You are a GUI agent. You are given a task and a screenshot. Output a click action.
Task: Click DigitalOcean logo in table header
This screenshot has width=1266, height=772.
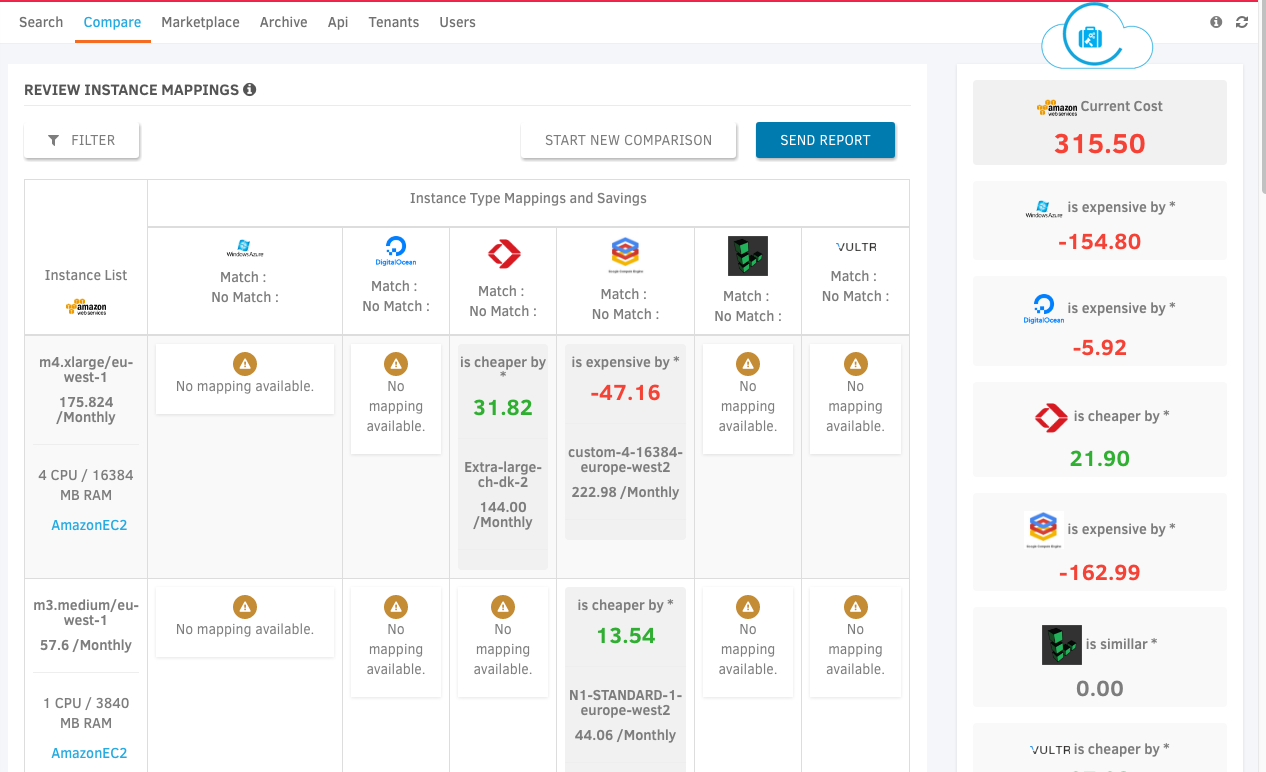pos(396,252)
